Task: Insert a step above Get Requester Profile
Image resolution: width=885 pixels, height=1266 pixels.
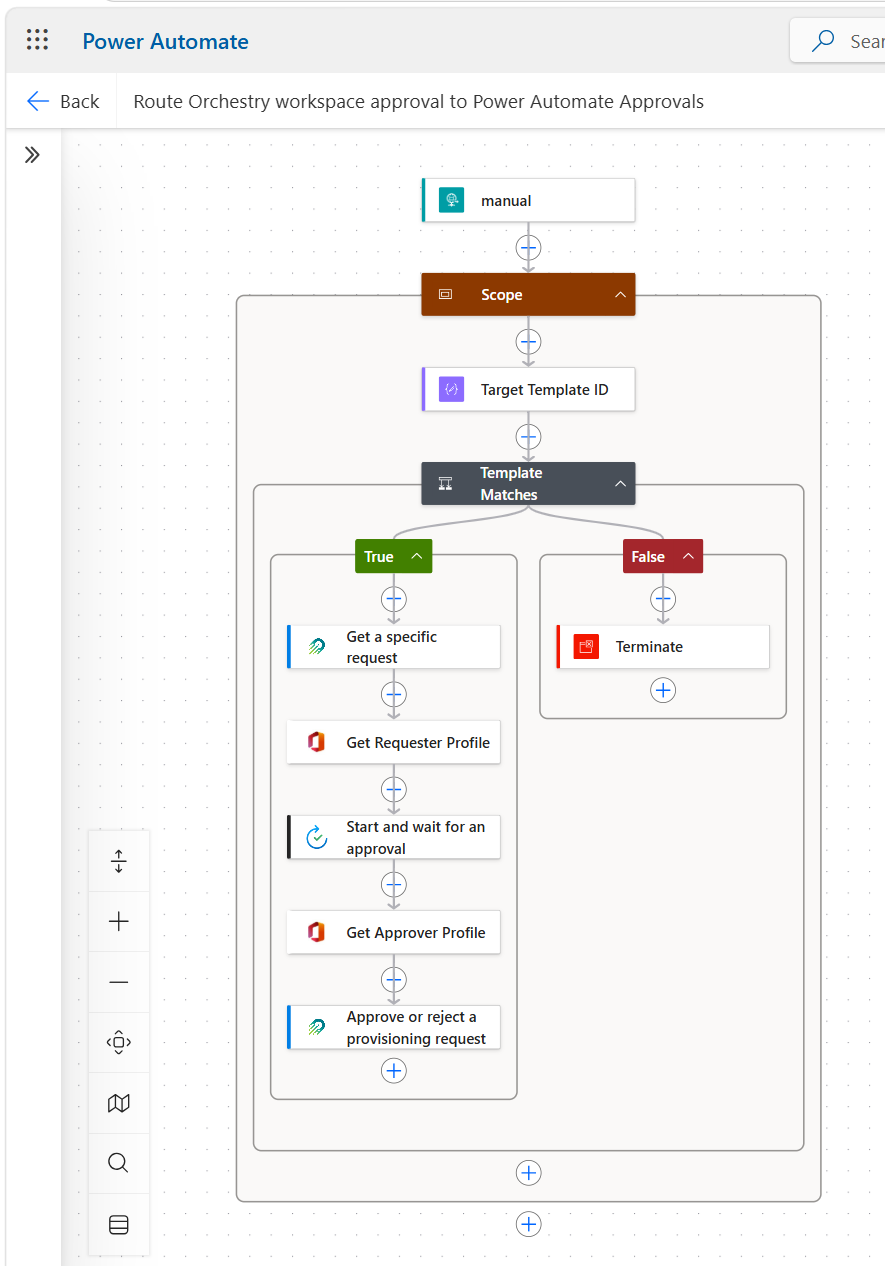Action: (393, 694)
